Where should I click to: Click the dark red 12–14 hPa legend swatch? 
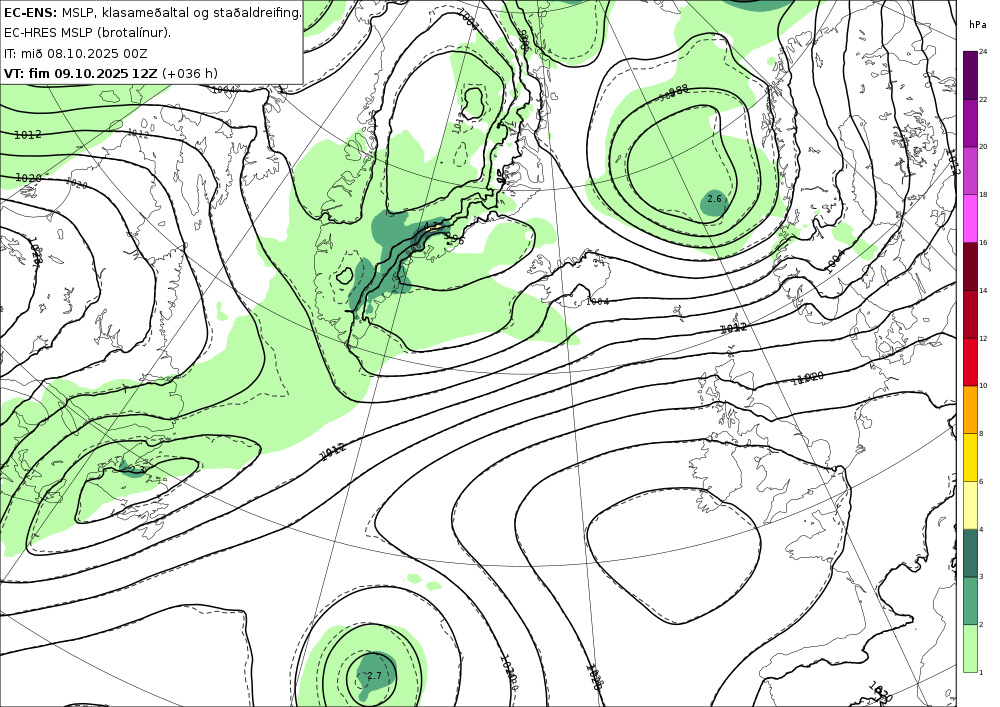tap(970, 314)
